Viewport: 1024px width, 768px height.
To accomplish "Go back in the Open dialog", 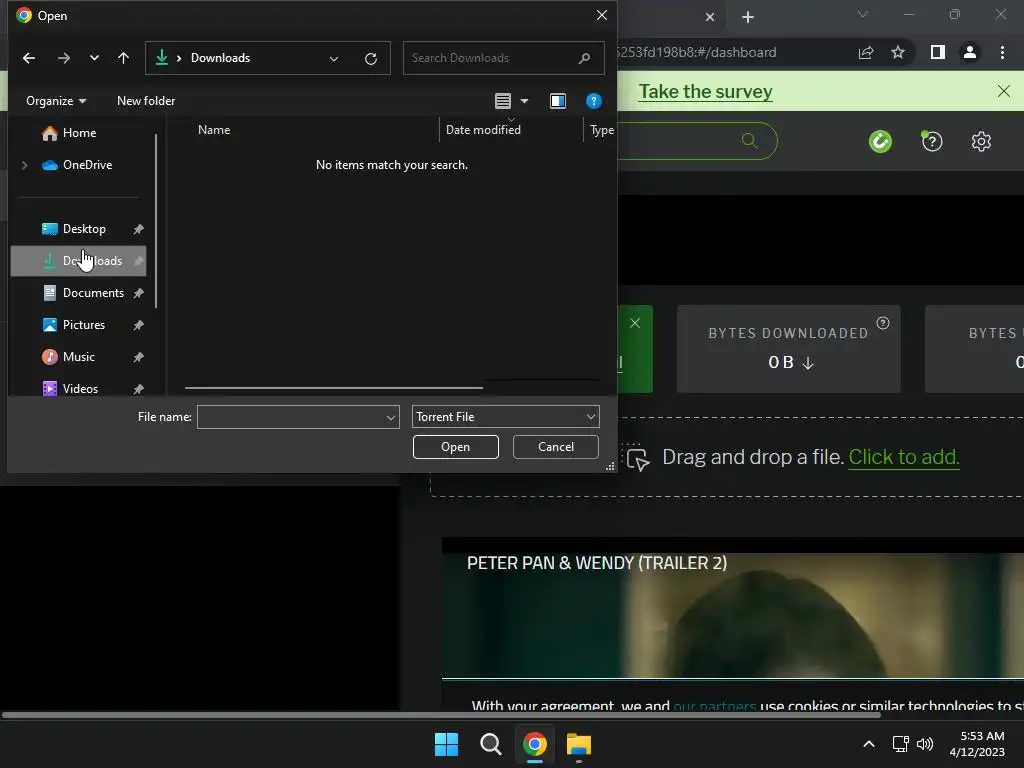I will 29,58.
